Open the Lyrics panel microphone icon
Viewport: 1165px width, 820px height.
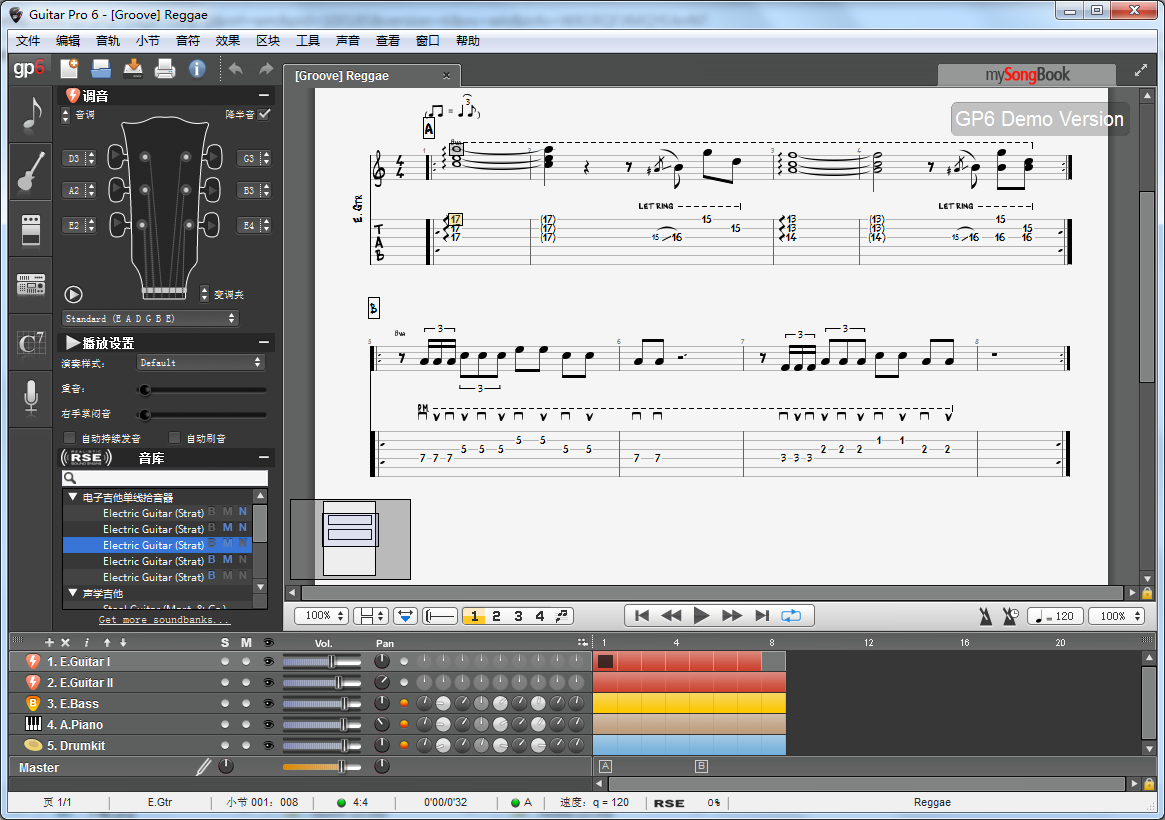click(x=30, y=398)
